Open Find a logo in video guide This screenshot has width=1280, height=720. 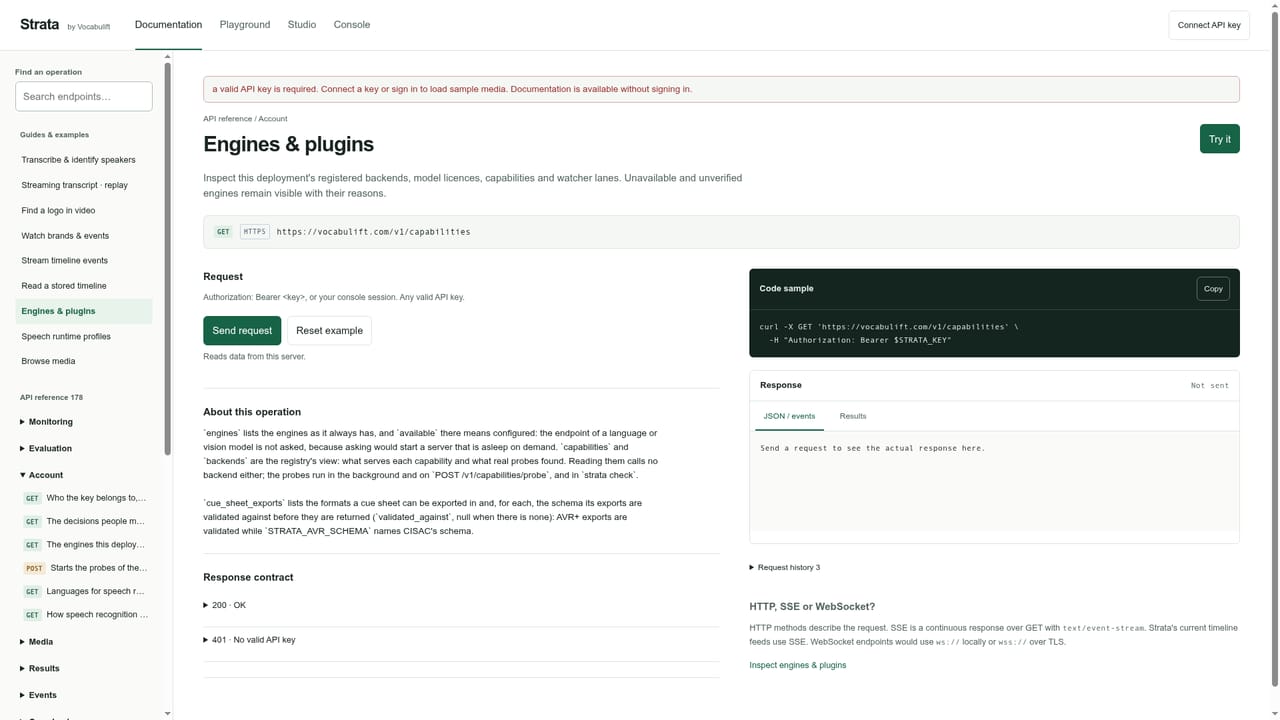pyautogui.click(x=84, y=210)
